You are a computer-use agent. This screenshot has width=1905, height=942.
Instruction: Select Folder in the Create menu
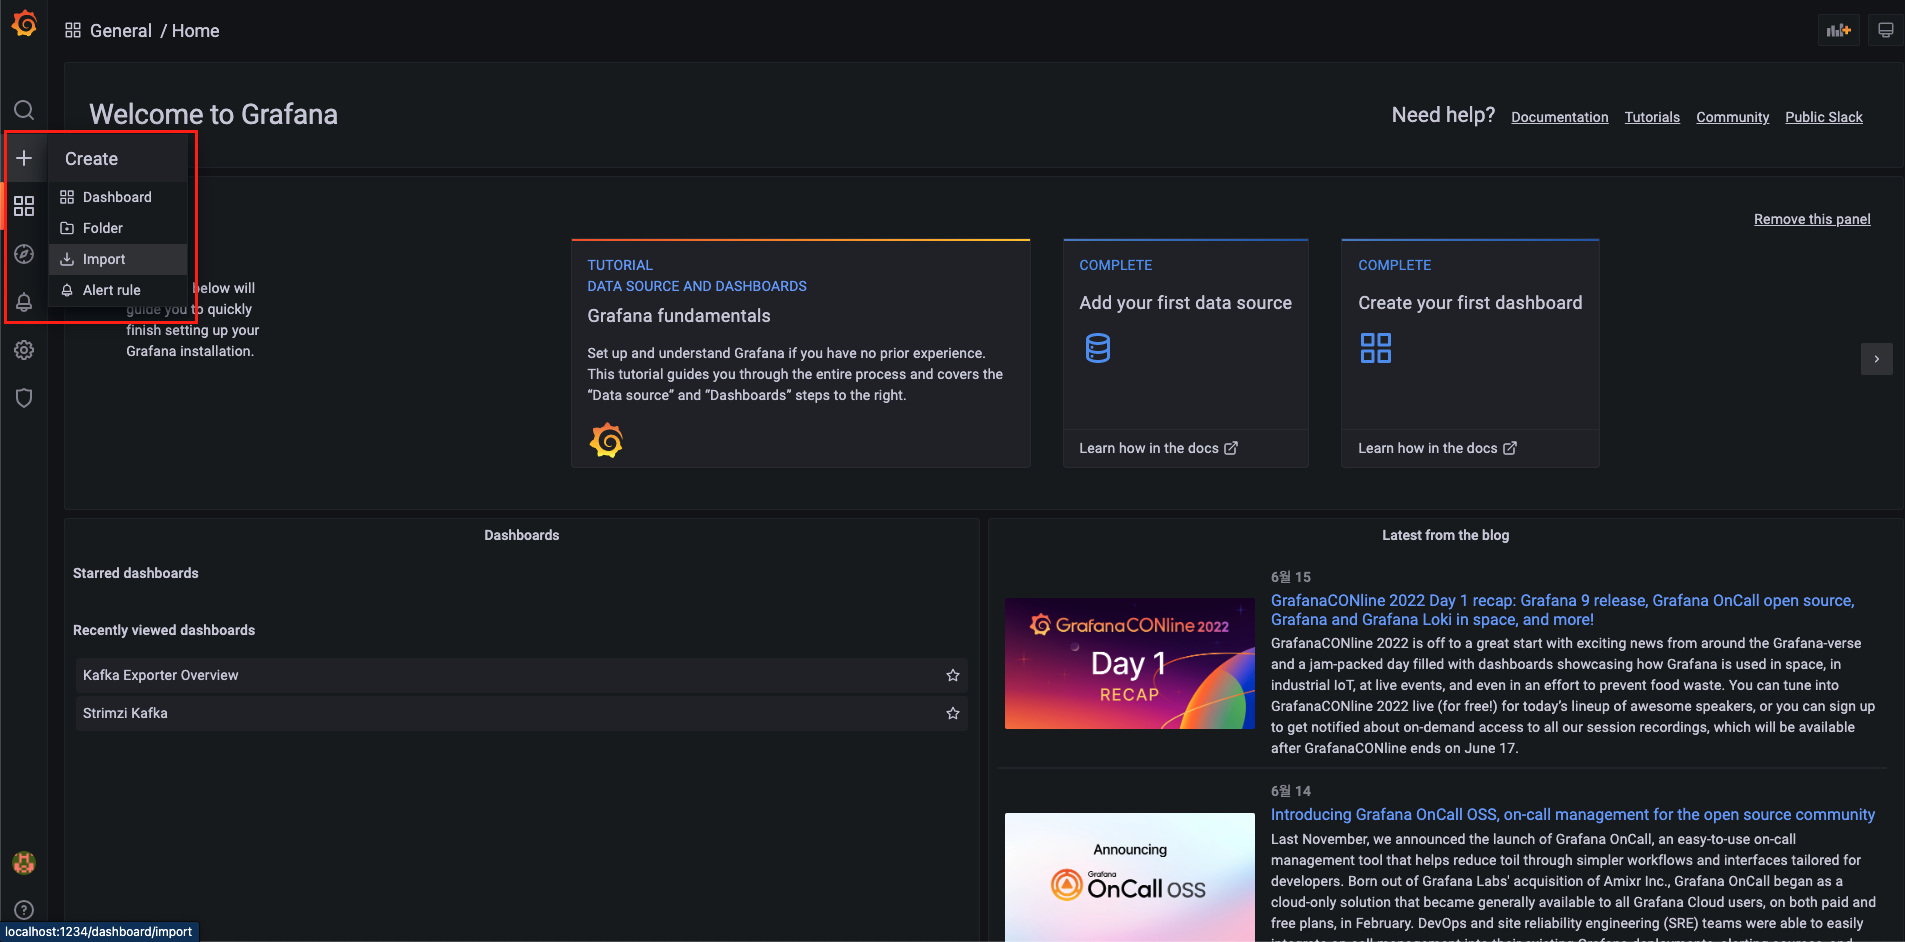point(118,228)
